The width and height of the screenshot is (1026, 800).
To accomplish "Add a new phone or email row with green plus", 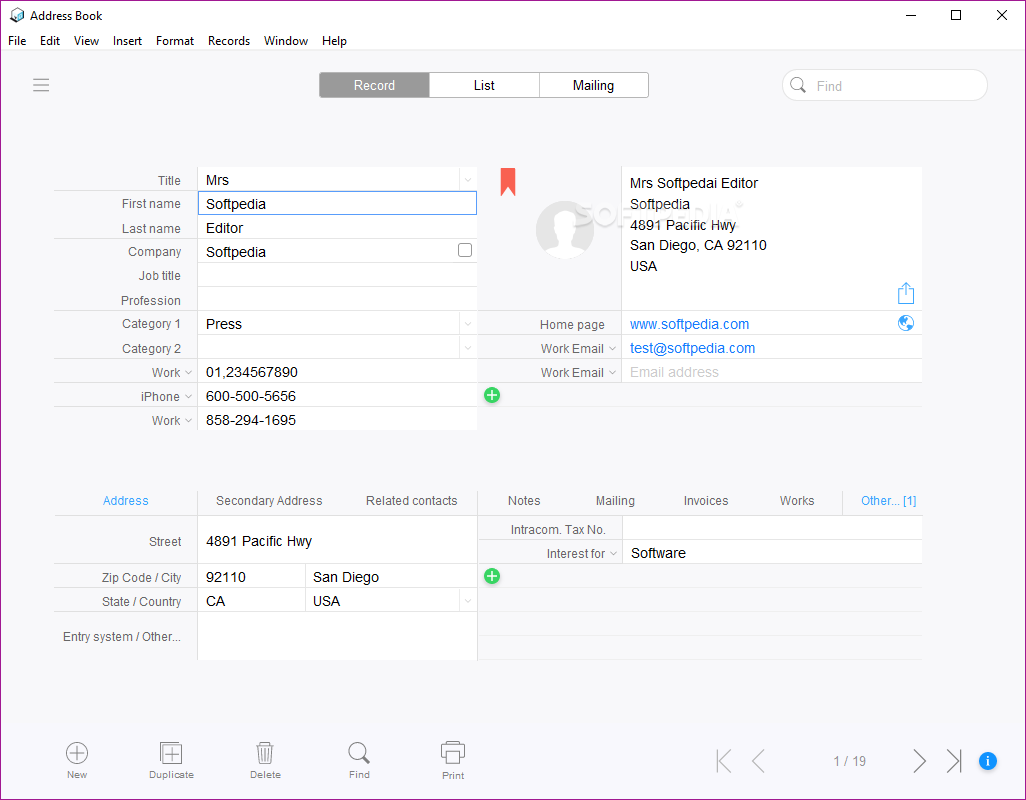I will tap(492, 395).
